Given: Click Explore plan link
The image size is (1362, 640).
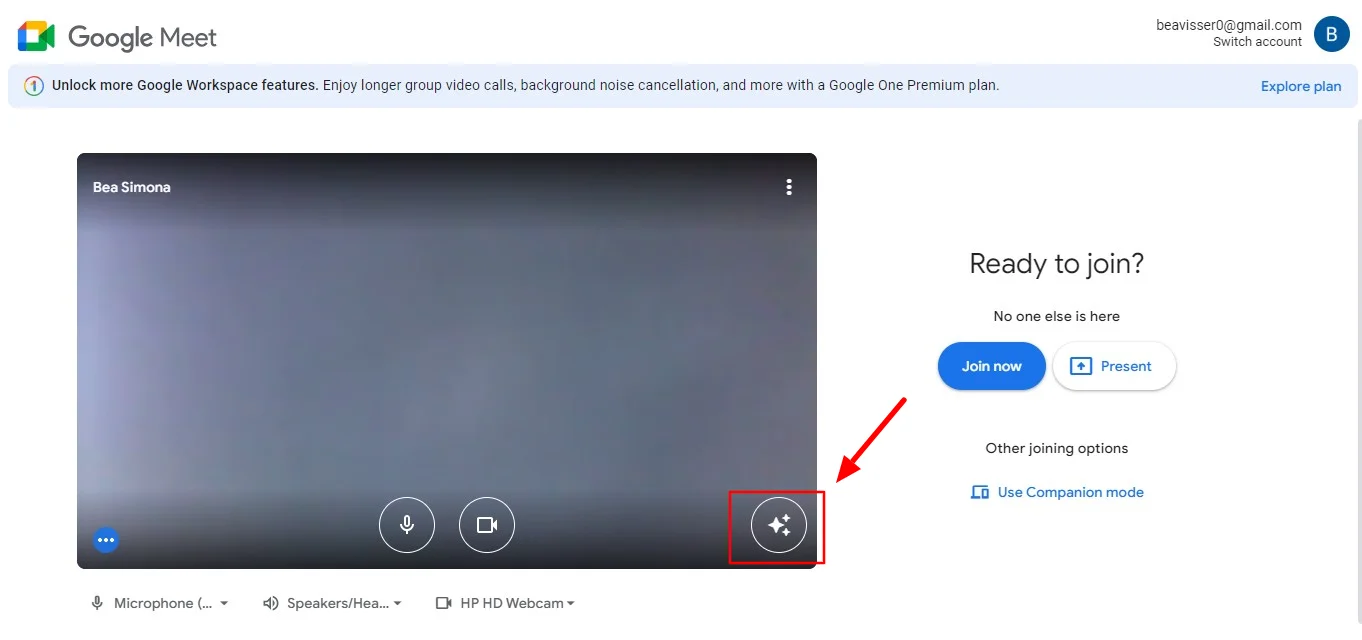Looking at the screenshot, I should [1301, 86].
